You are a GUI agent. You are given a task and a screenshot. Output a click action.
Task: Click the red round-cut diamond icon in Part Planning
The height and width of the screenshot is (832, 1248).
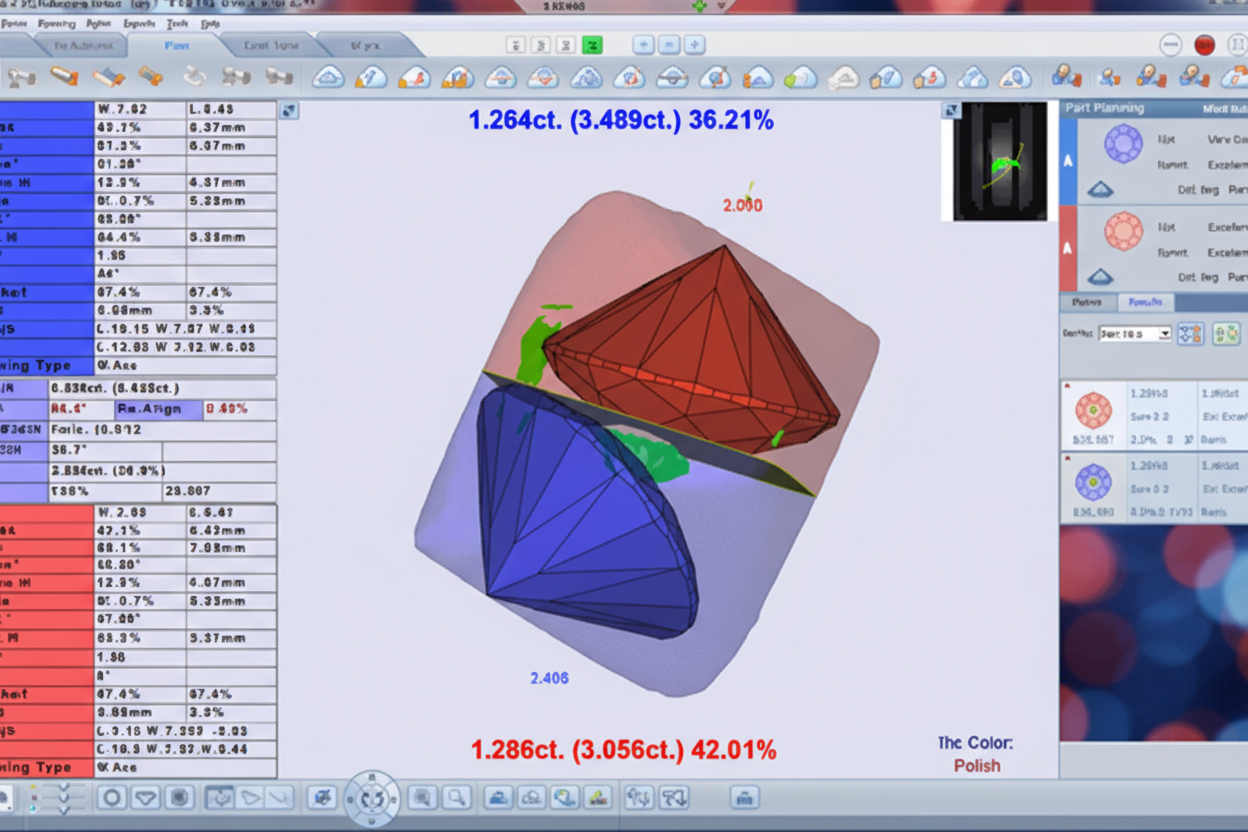[1123, 231]
